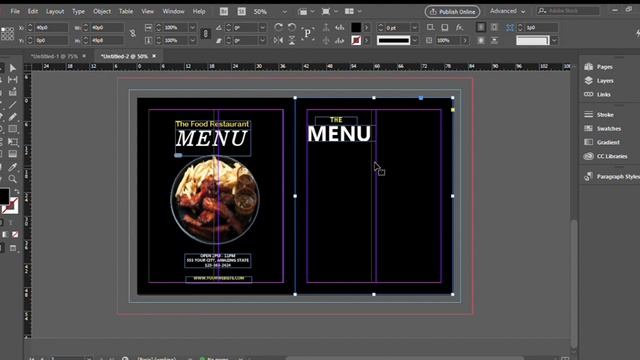Screen dimensions: 640x360
Task: Toggle Apply Gradient swatch in toolbox
Action: (x=5, y=235)
